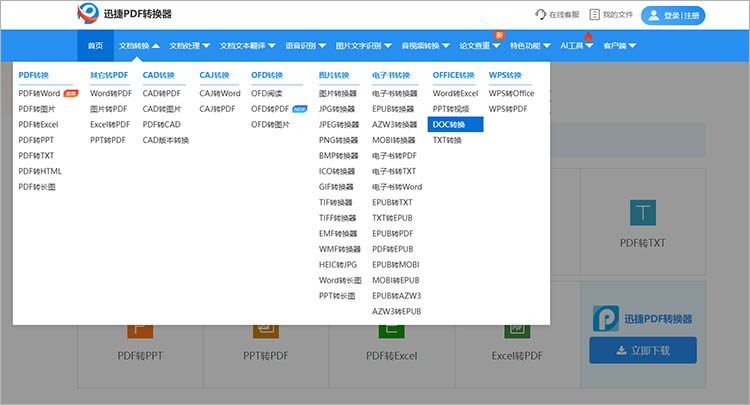The width and height of the screenshot is (750, 405).
Task: Select CAD版本转换 menu item
Action: pyautogui.click(x=165, y=140)
